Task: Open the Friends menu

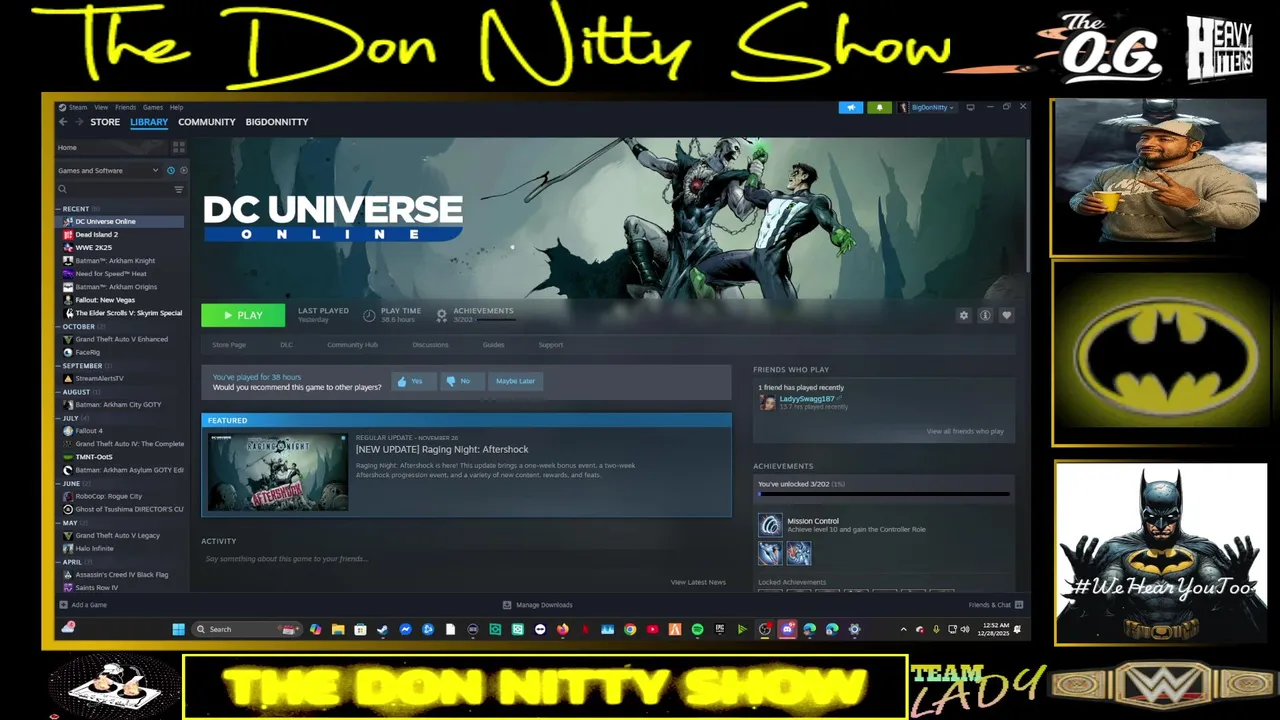Action: [125, 107]
